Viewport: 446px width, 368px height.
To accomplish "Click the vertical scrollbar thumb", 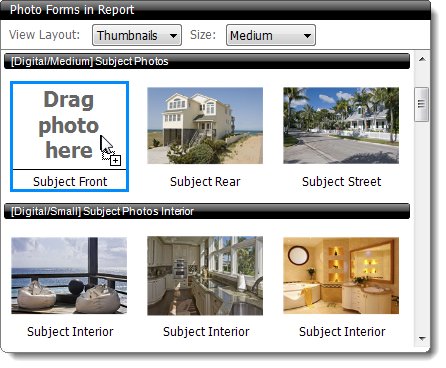I will tap(422, 104).
